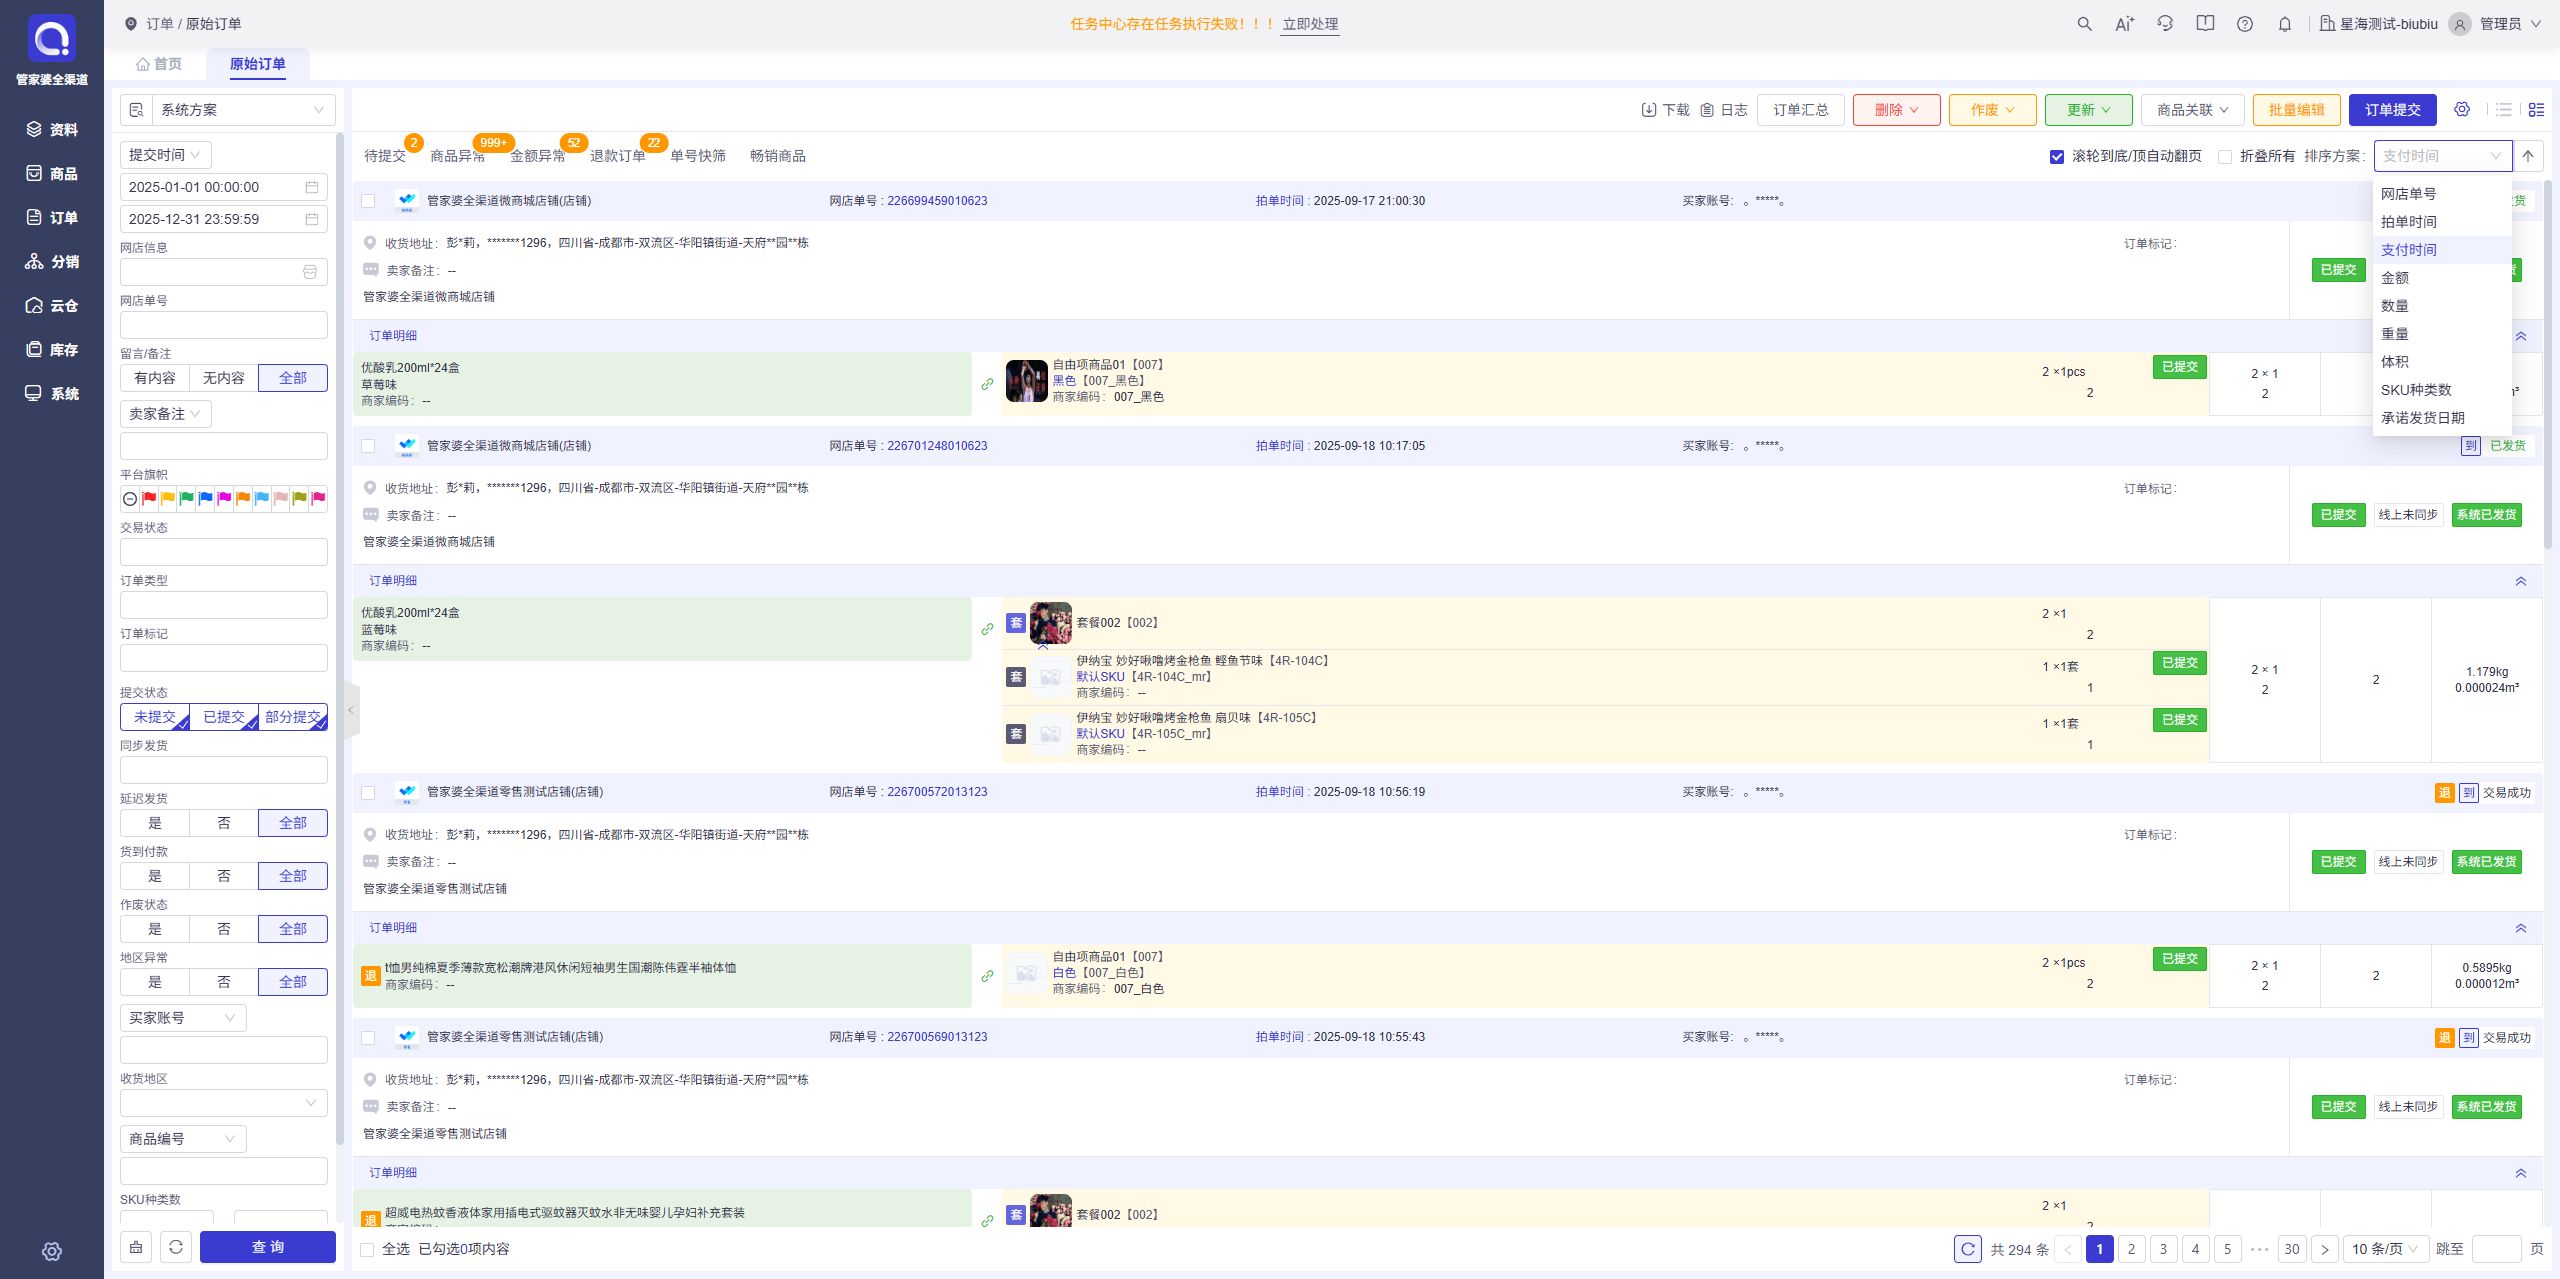Image resolution: width=2560 pixels, height=1279 pixels.
Task: Open the 商品 sidebar module
Action: 52,173
